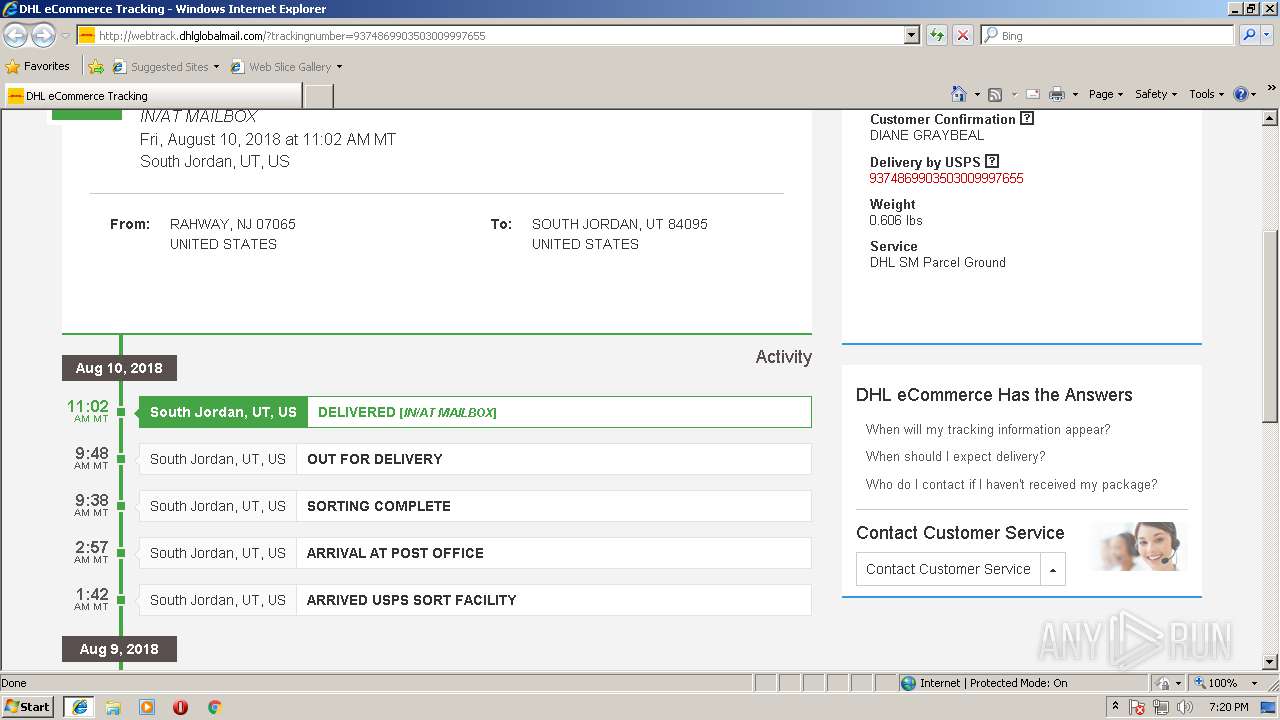Open Windows Explorer folder taskbar icon
The height and width of the screenshot is (720, 1280).
(113, 707)
